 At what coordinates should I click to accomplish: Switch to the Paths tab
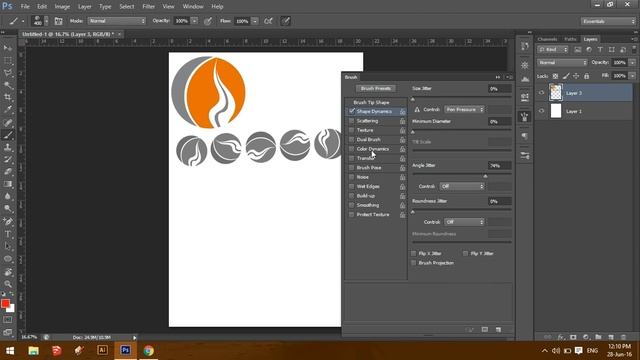coord(570,39)
